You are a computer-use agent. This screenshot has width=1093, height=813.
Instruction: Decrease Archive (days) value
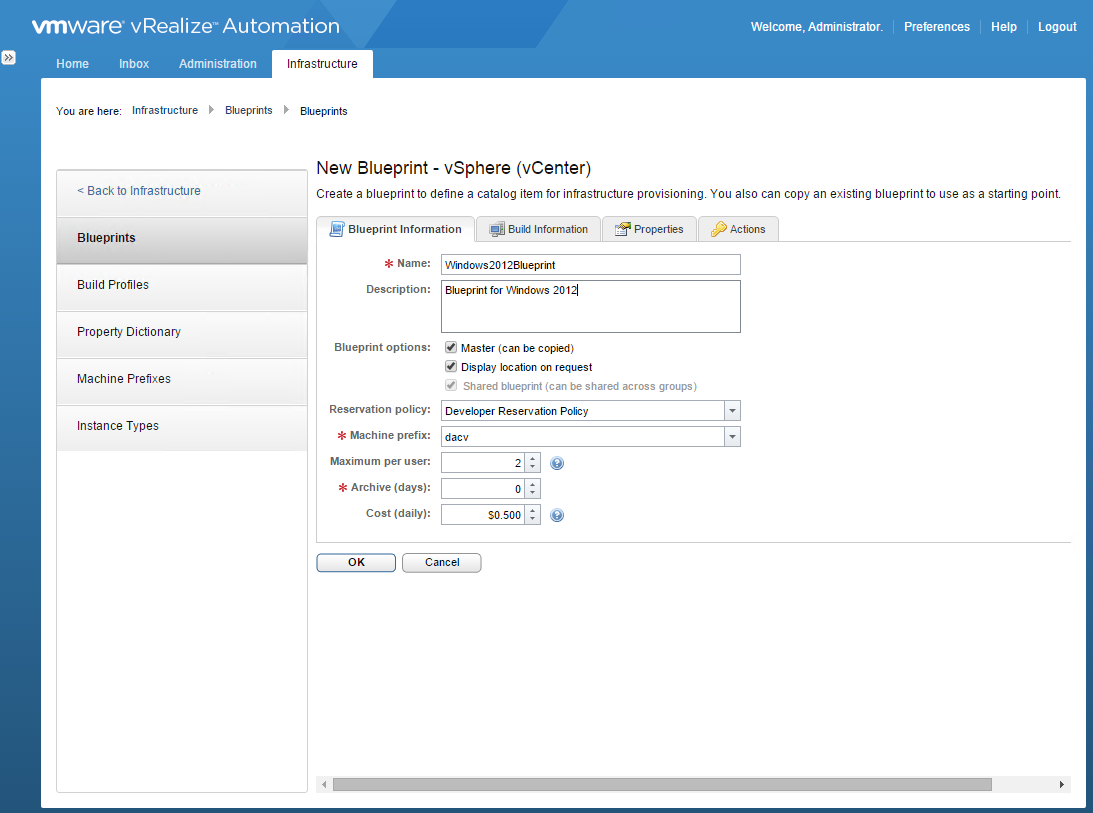(x=533, y=493)
